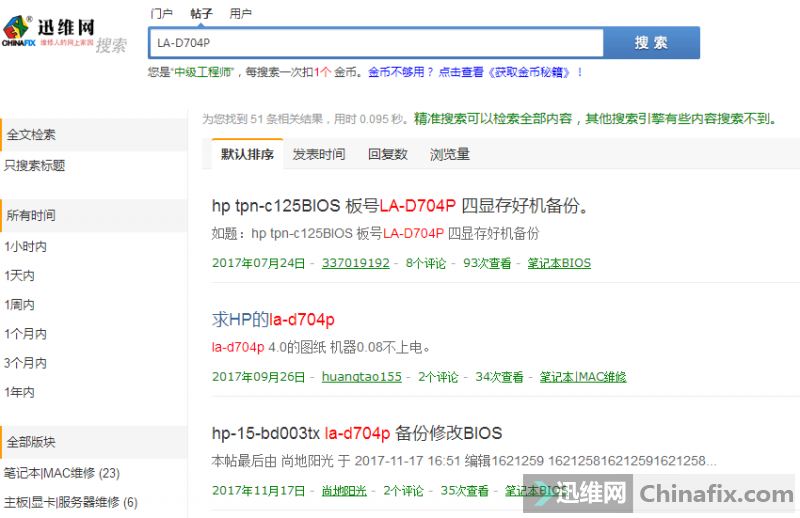Select the 为您找到 51 条相关结果 text

263,119
